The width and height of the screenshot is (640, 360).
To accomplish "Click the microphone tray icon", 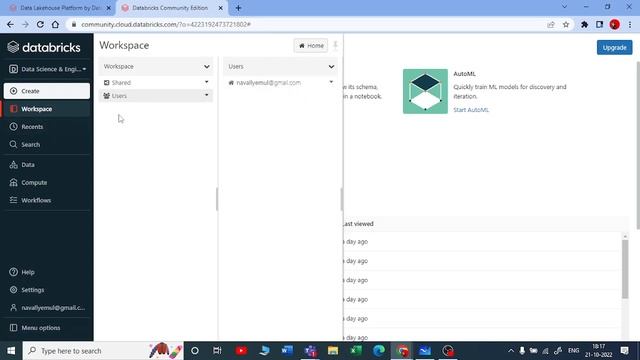I will tap(522, 351).
